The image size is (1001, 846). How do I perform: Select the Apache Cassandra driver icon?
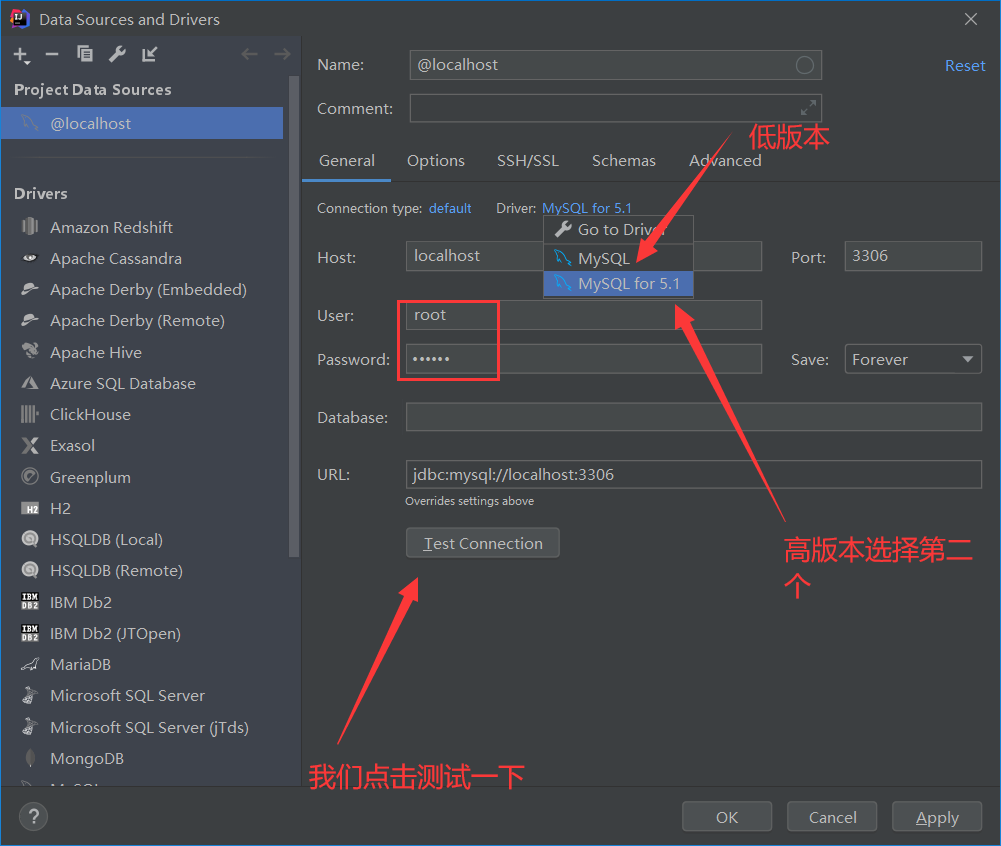coord(30,258)
